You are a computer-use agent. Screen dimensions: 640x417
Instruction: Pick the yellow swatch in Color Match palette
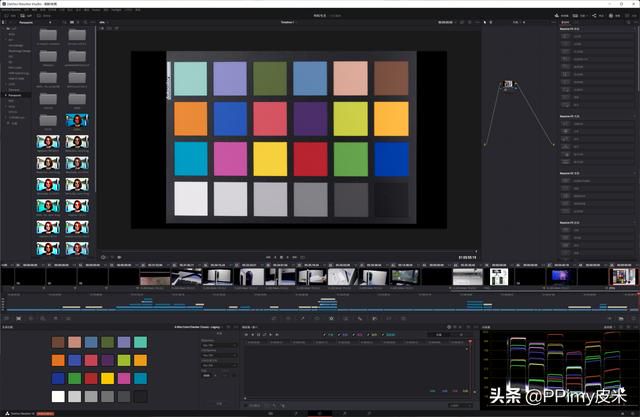click(x=107, y=378)
